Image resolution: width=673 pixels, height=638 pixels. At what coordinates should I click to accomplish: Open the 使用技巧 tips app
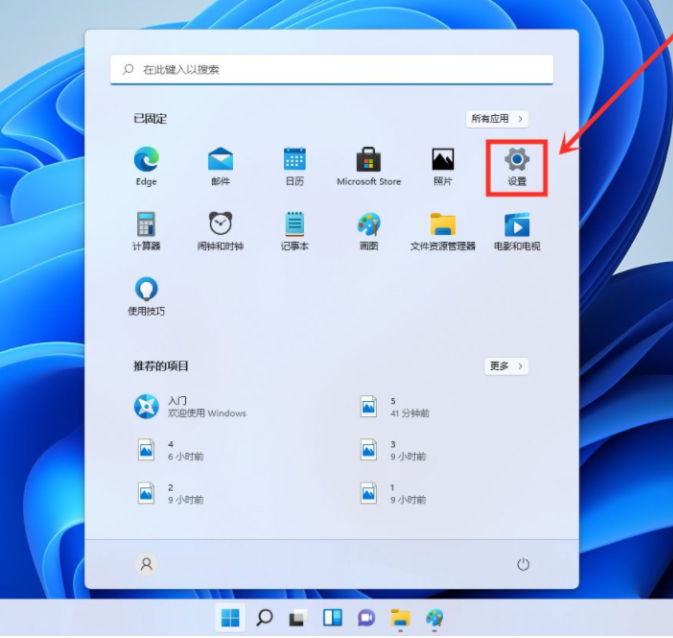(146, 296)
